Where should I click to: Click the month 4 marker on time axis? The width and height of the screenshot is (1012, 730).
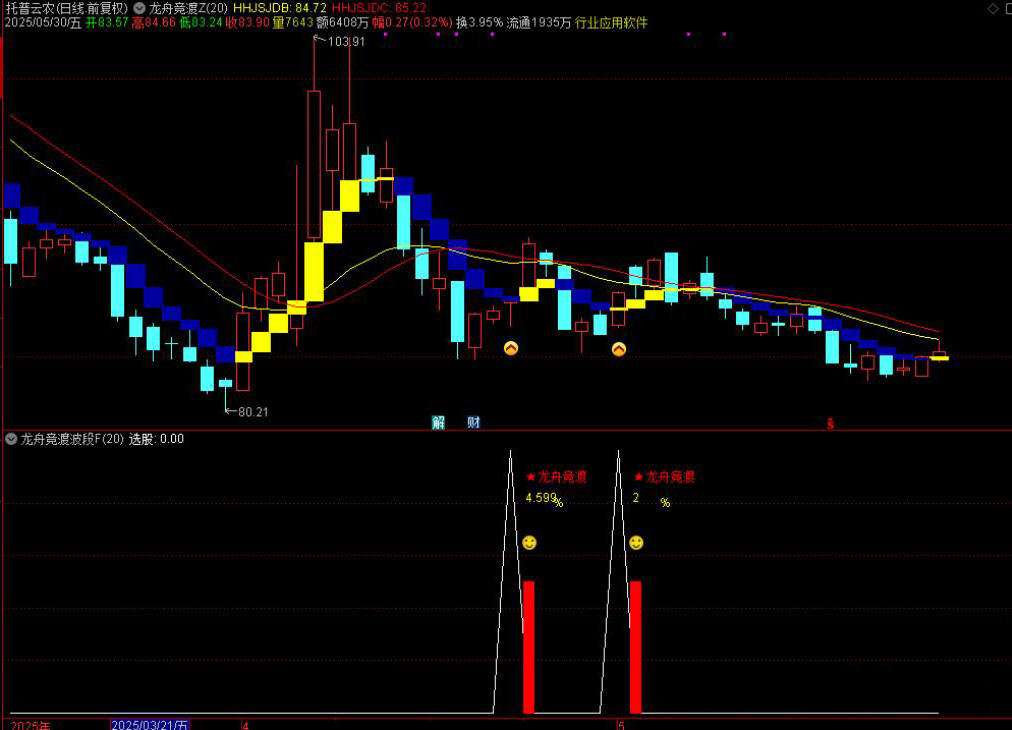coord(245,724)
